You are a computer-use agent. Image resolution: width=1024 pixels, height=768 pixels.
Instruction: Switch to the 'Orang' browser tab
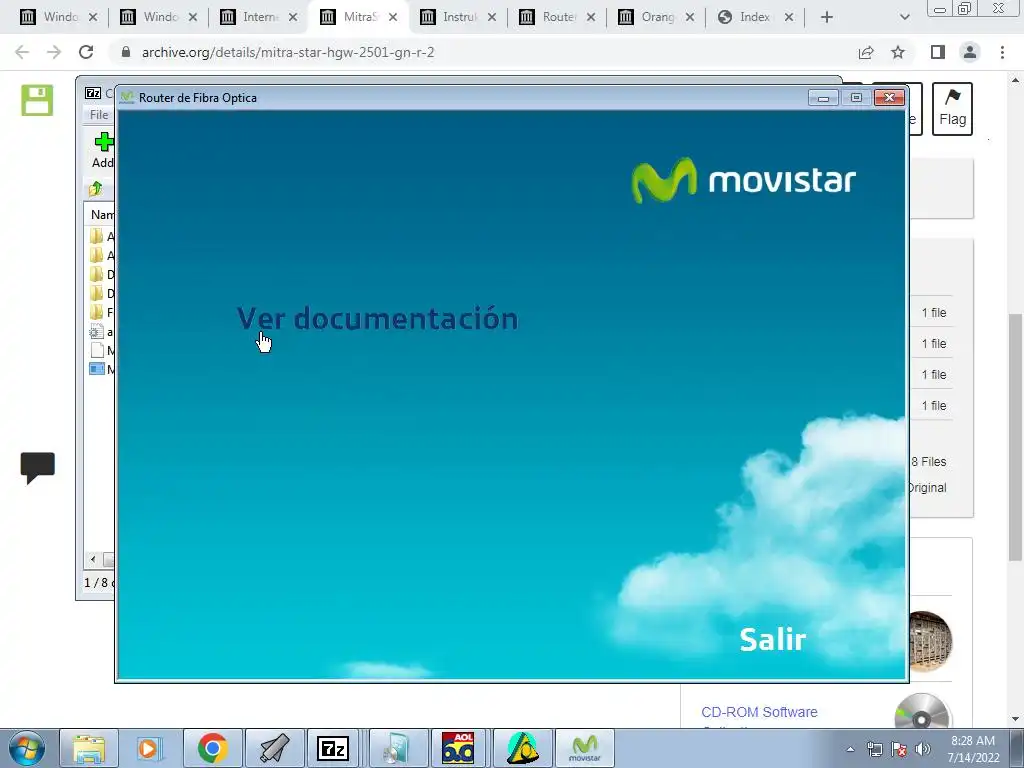coord(656,17)
